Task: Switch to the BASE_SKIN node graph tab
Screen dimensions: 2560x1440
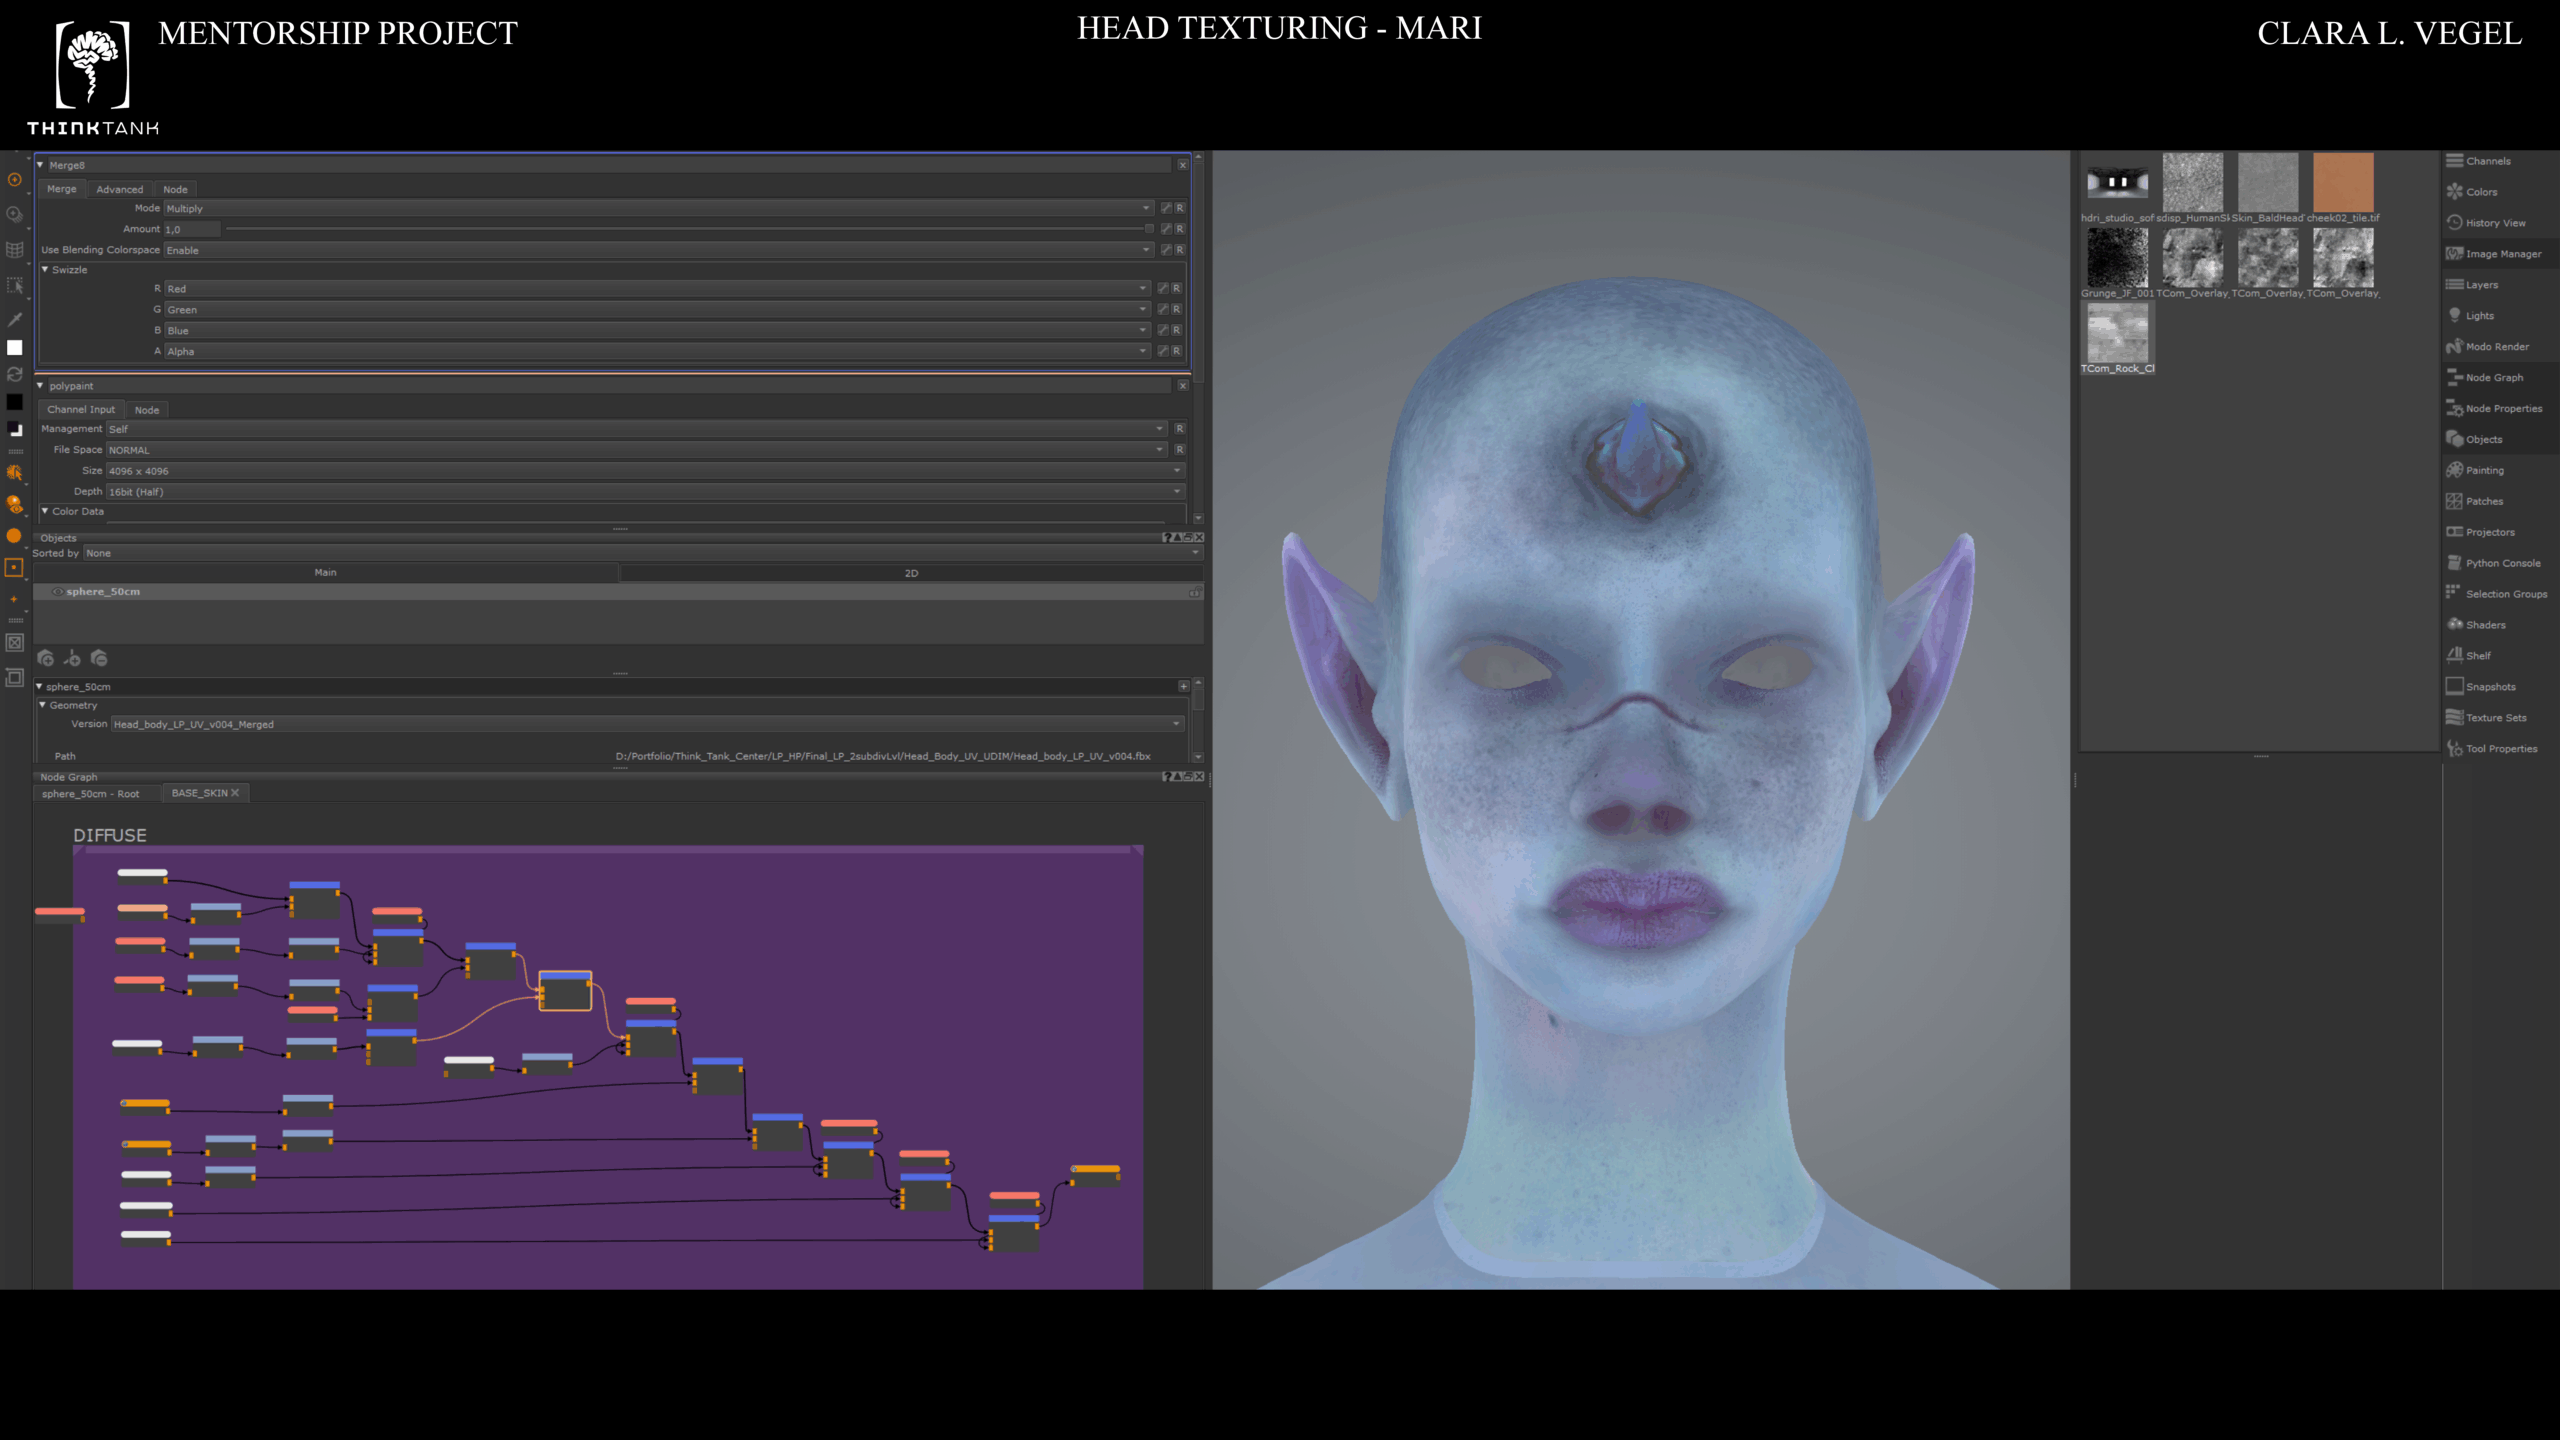Action: tap(199, 793)
